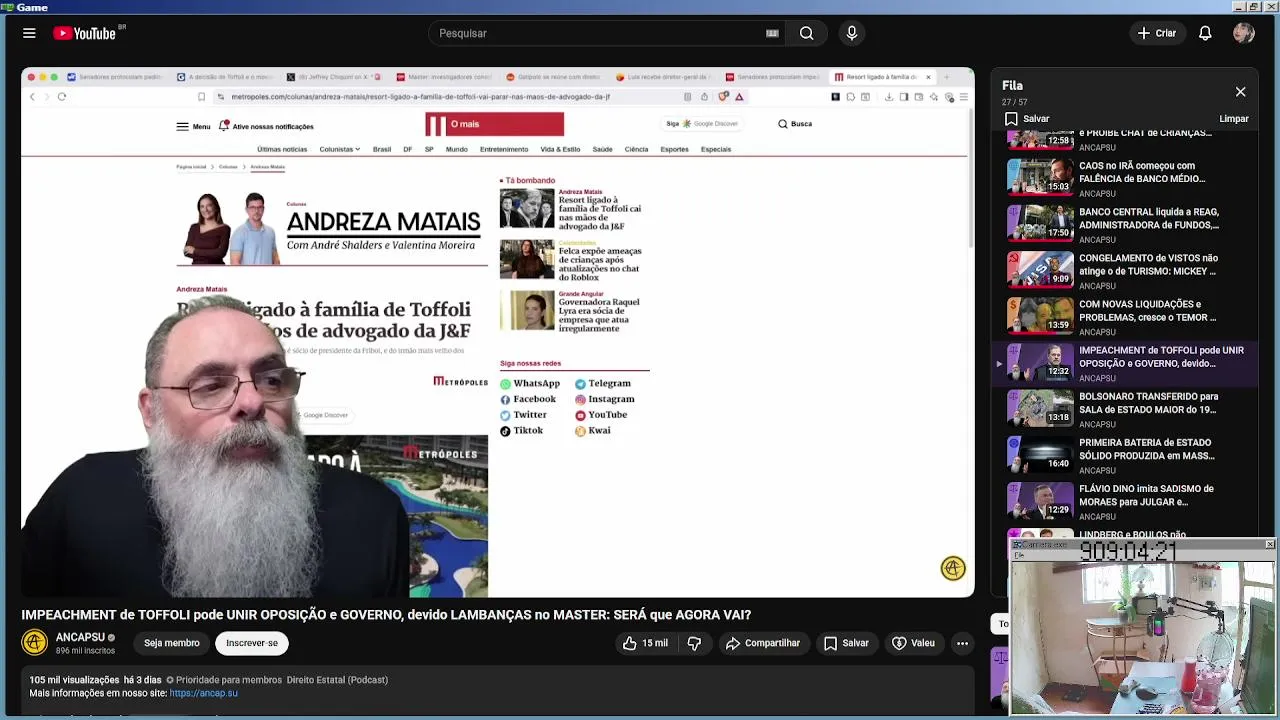Select Especiais in Metropoles nav

click(x=716, y=149)
